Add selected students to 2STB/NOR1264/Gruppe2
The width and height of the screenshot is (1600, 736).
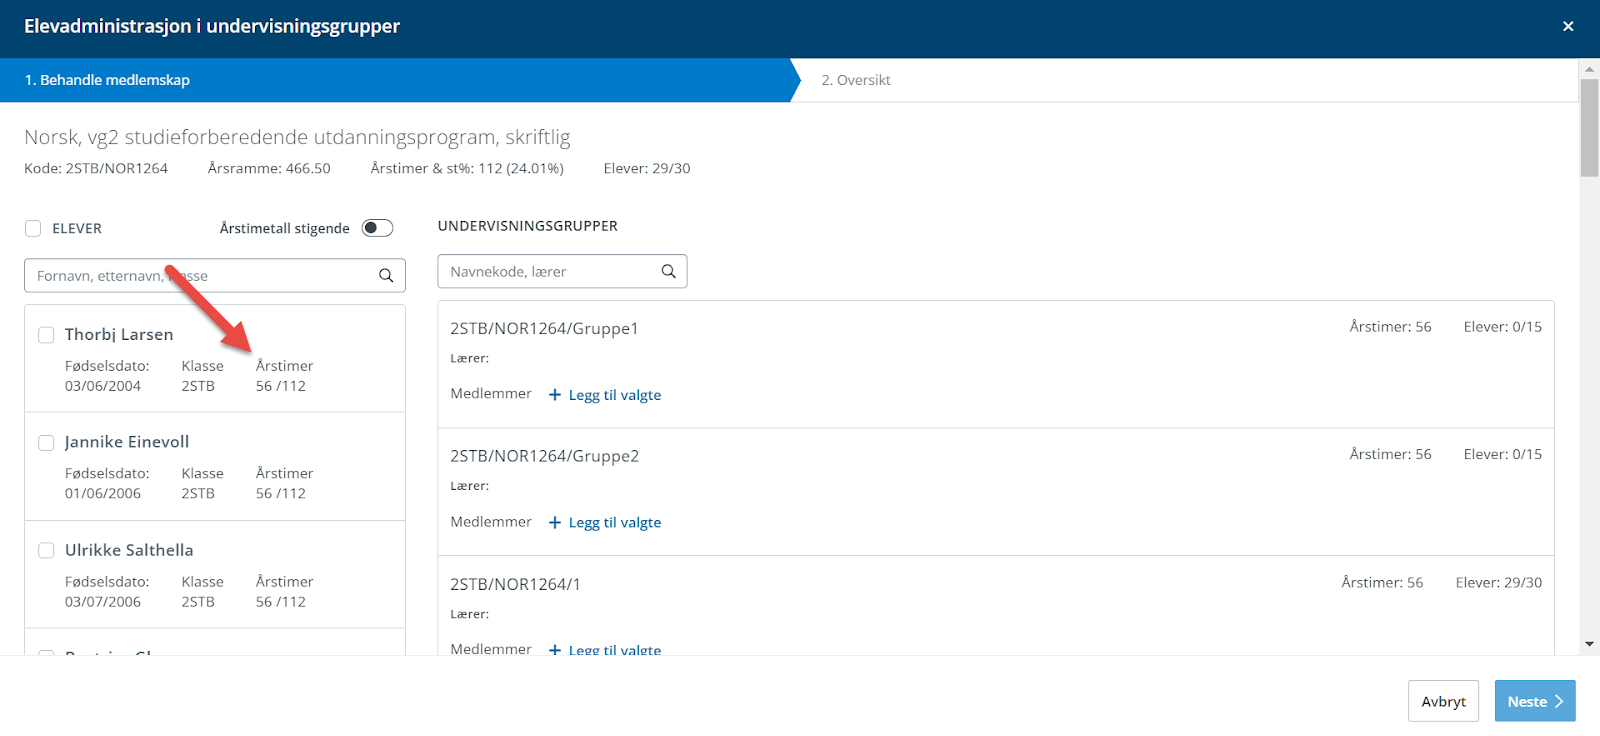[x=605, y=522]
